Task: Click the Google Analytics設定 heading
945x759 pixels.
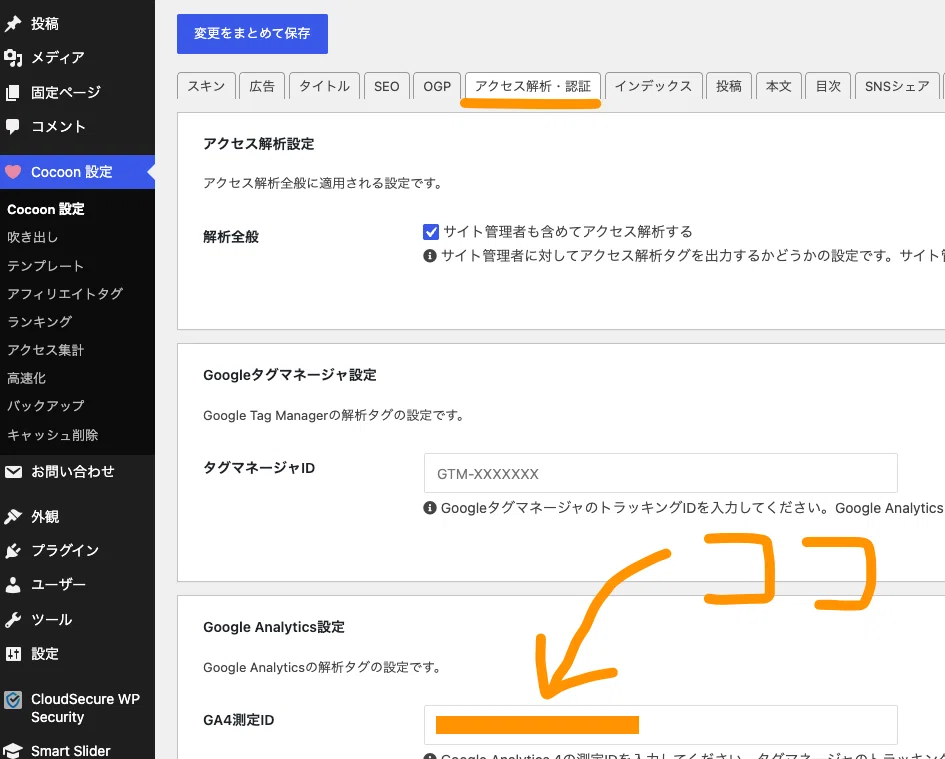Action: click(x=274, y=627)
